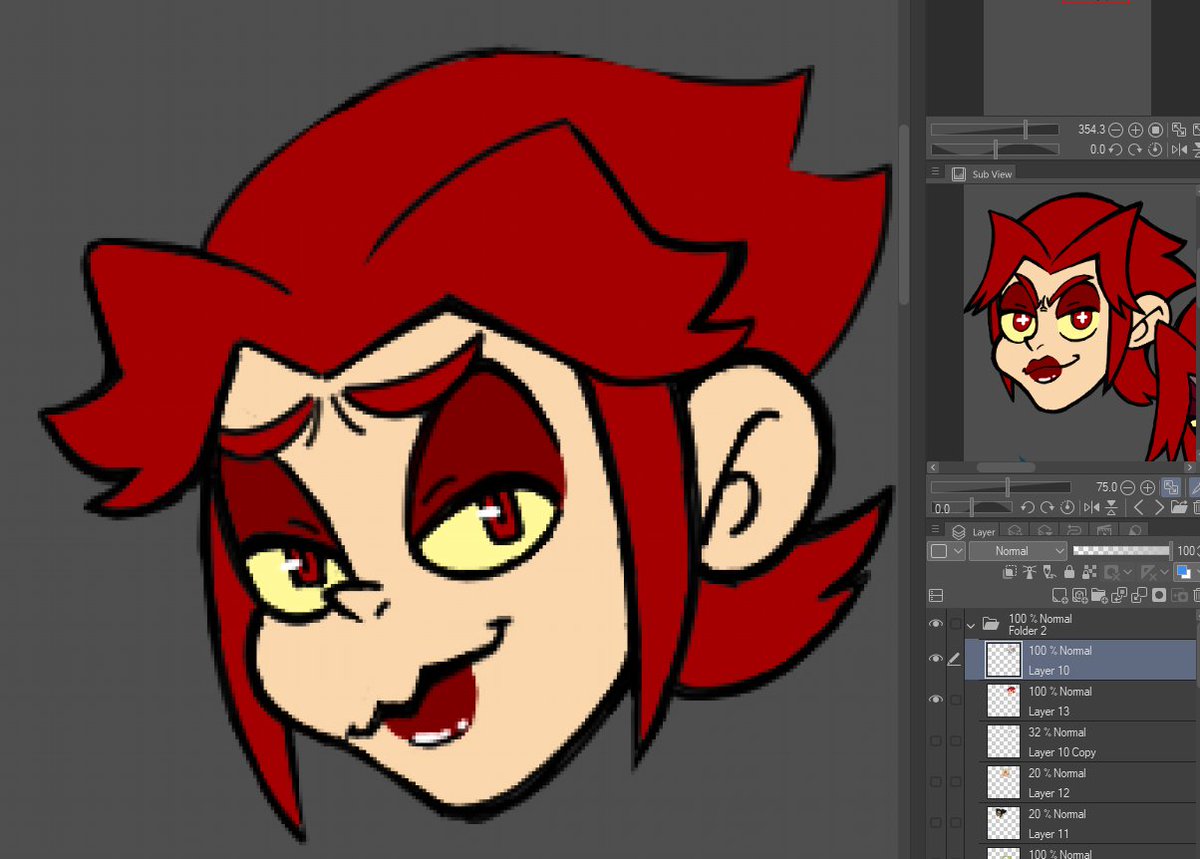Click Navigator 100% zoom square icon
The height and width of the screenshot is (859, 1200).
point(1156,130)
